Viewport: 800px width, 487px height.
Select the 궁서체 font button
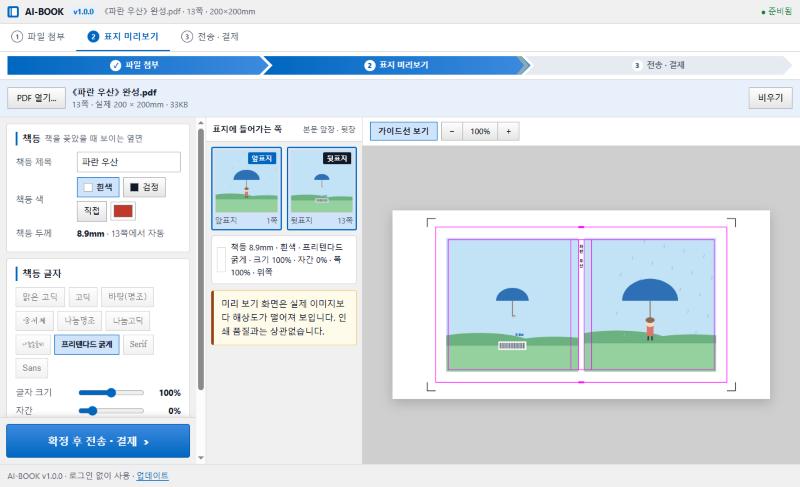[x=34, y=321]
